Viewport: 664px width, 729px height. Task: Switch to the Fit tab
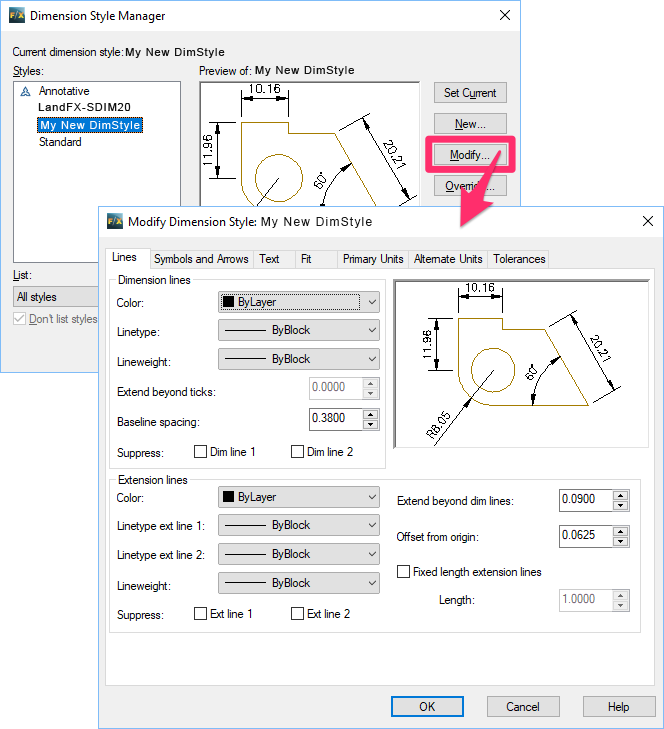pyautogui.click(x=306, y=259)
